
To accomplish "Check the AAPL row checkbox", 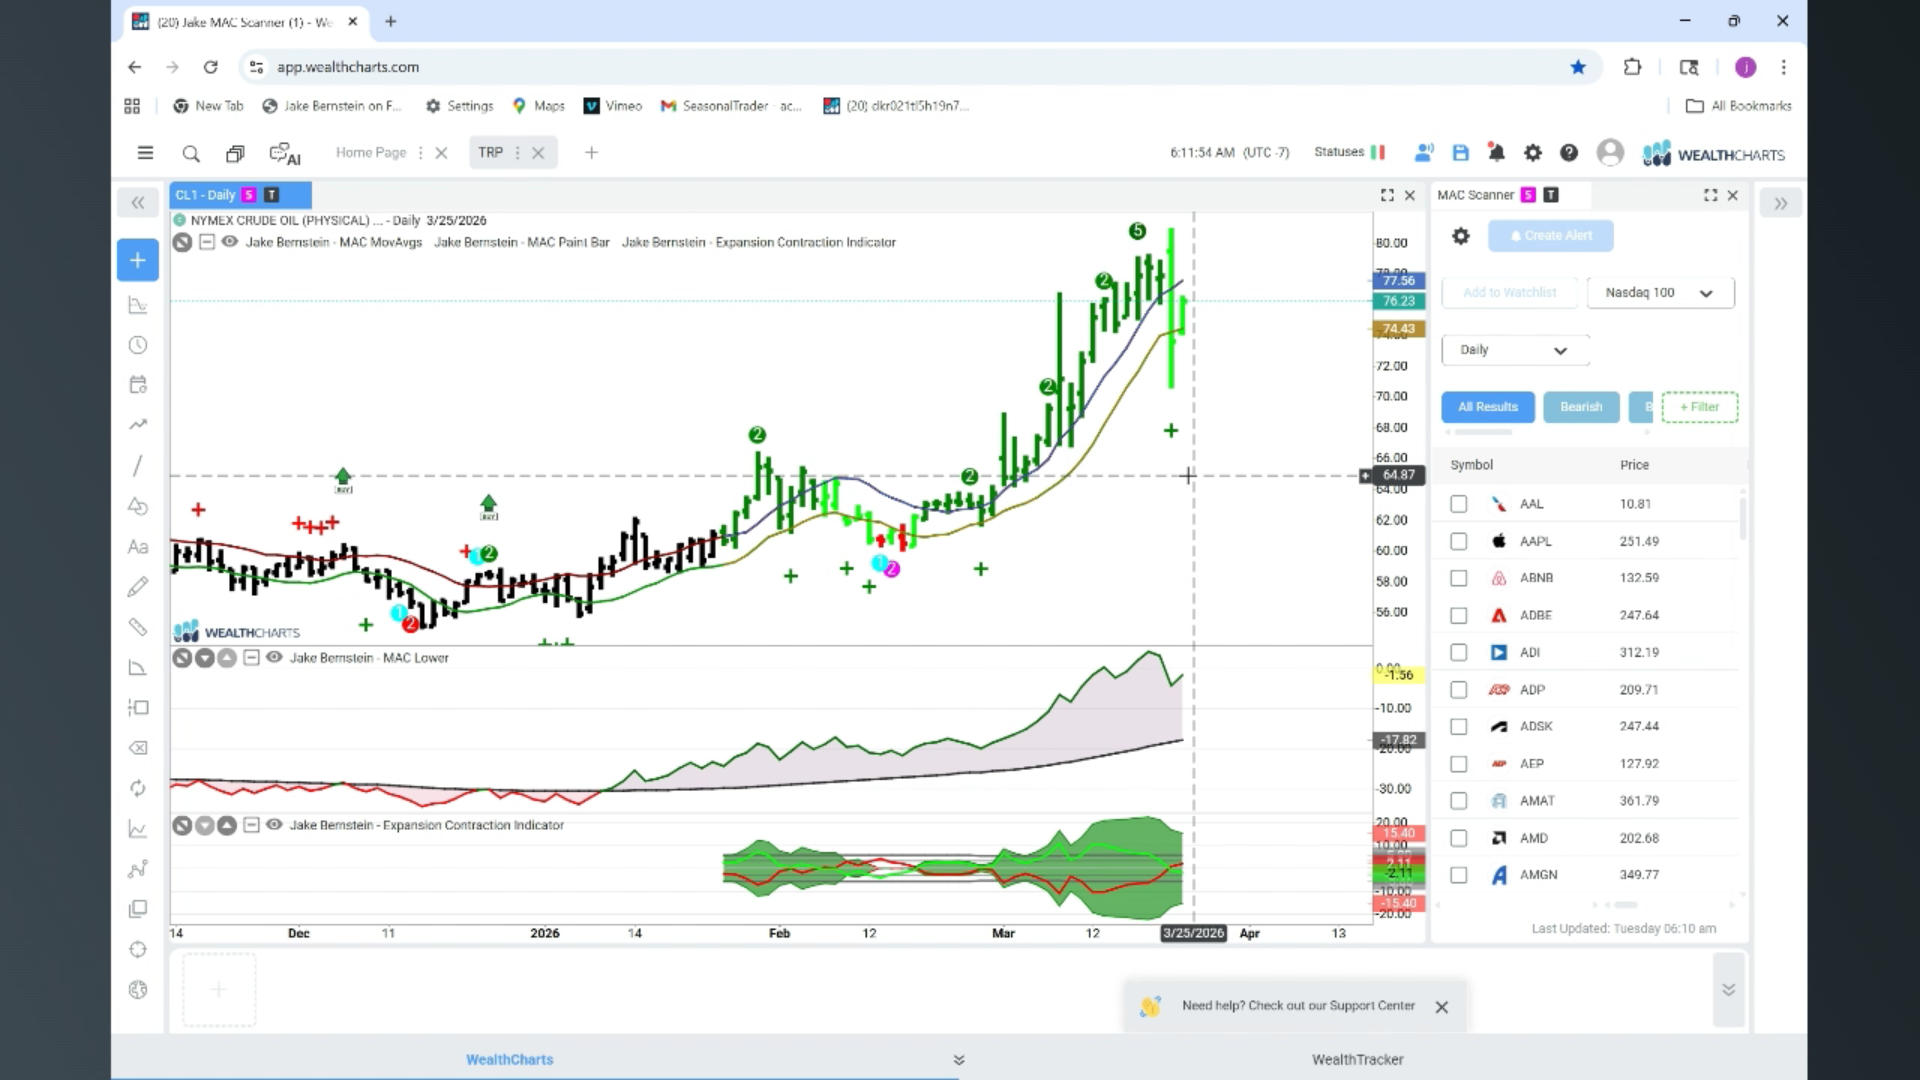I will coord(1459,541).
